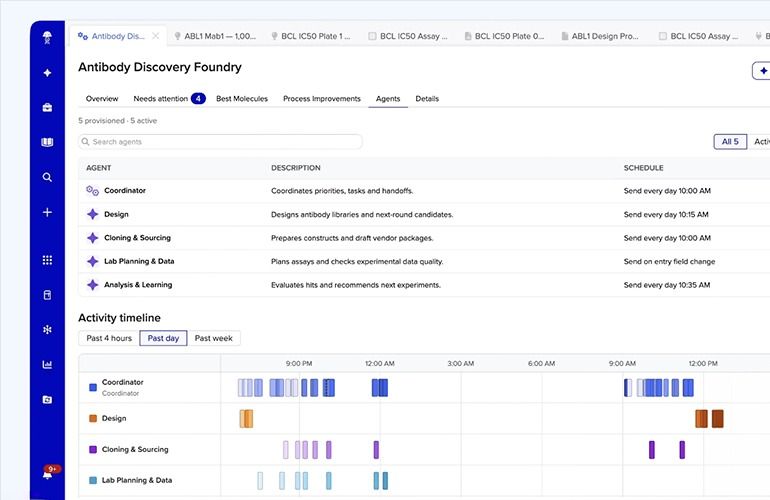The image size is (770, 500).
Task: Click the Cloning & Sourcing agent sparkle icon
Action: pos(92,238)
